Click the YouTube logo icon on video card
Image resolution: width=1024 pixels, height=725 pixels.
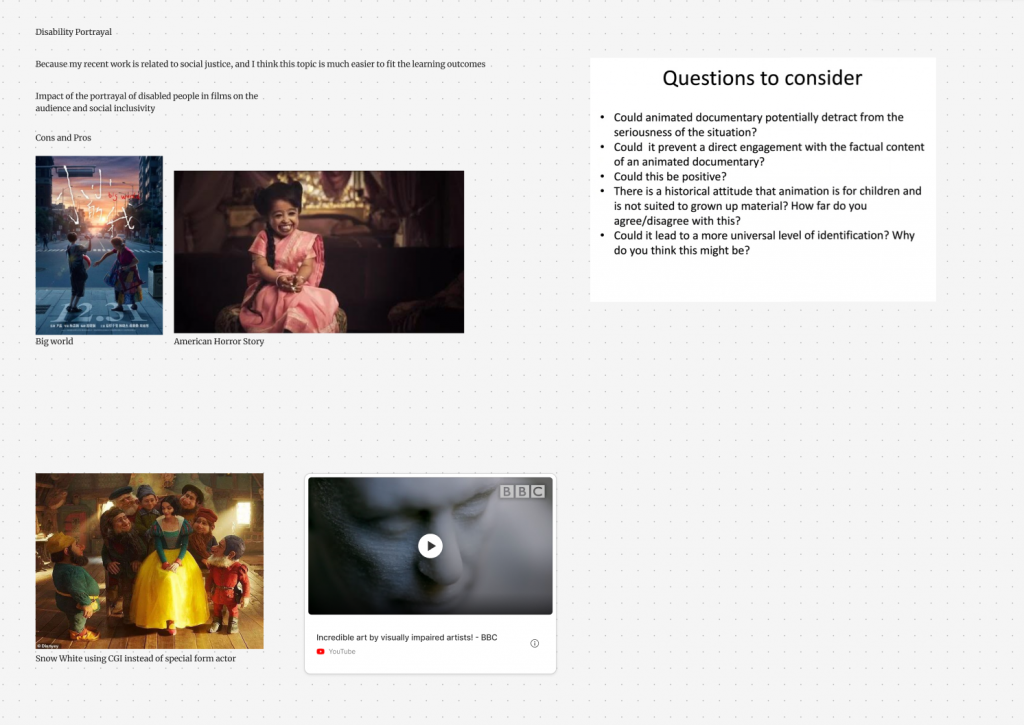pyautogui.click(x=321, y=651)
